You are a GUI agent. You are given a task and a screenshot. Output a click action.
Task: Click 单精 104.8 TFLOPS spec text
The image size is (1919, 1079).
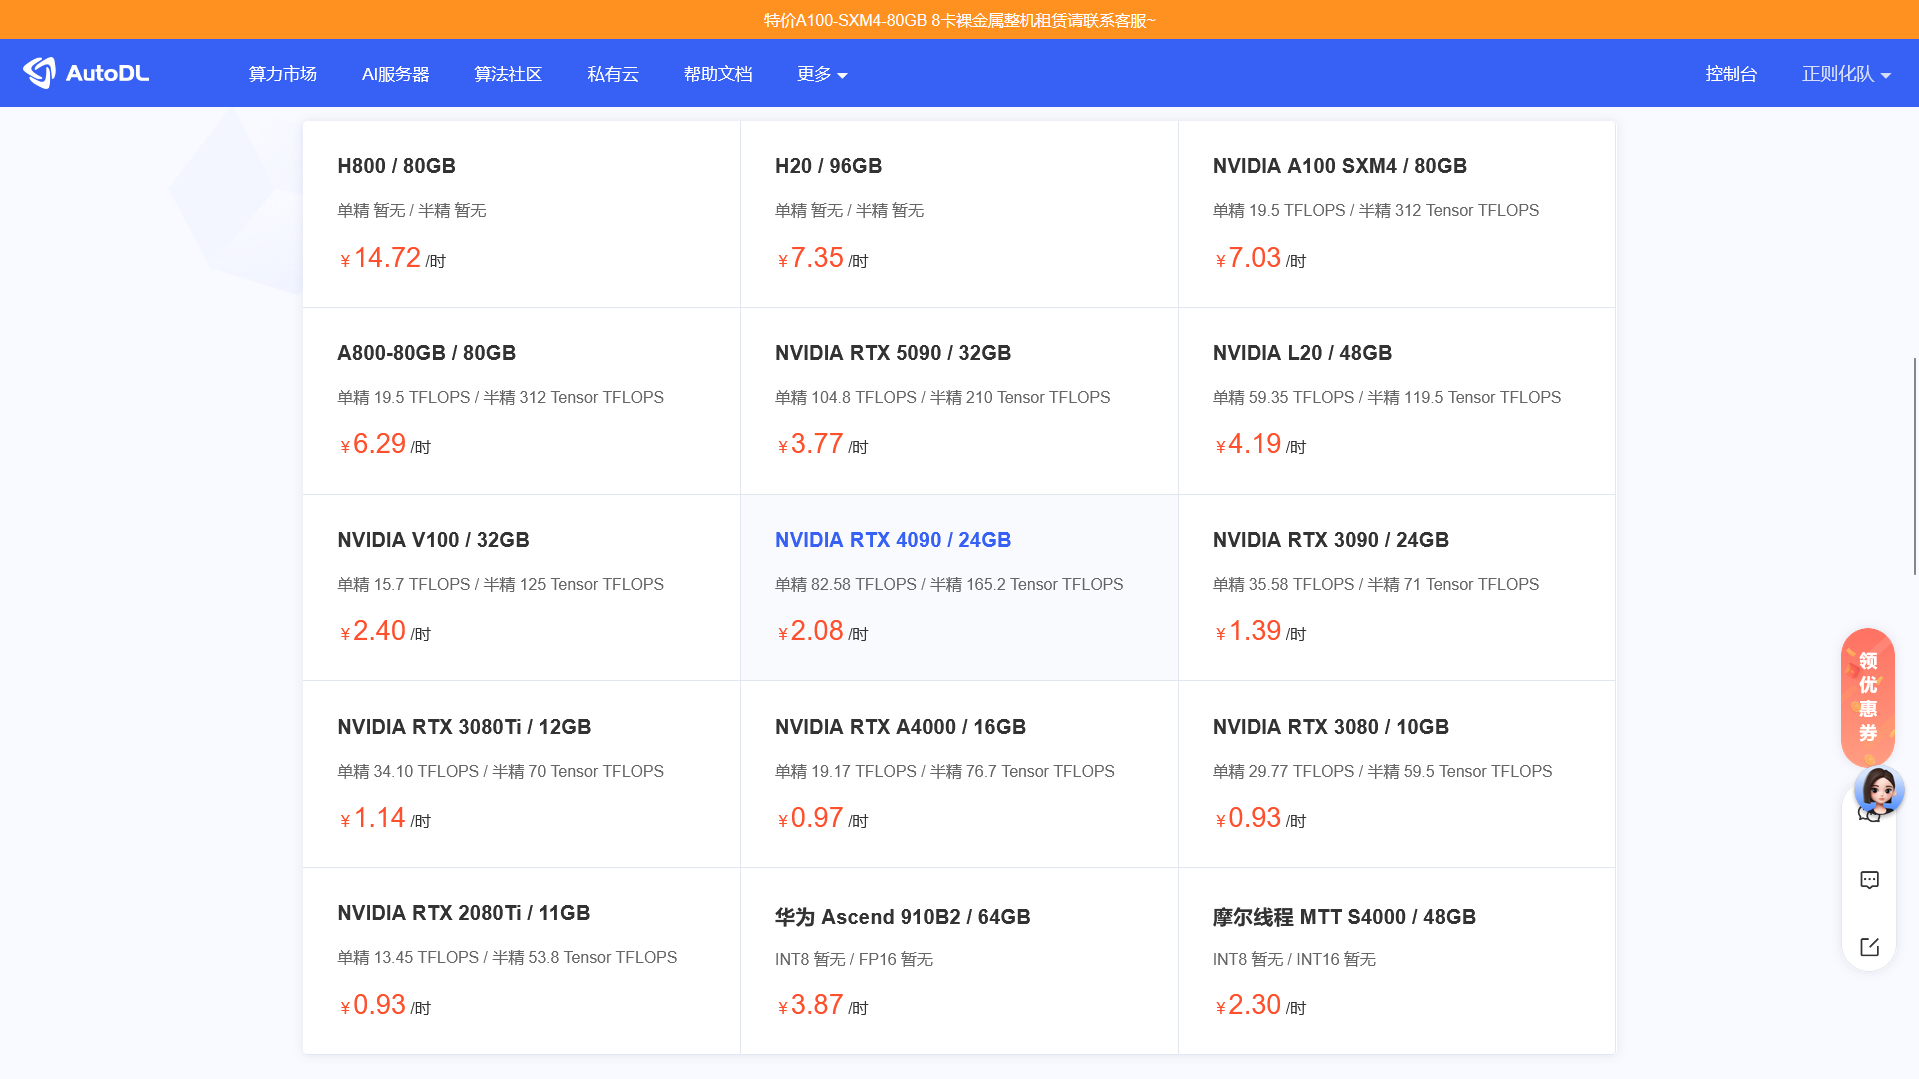point(846,398)
